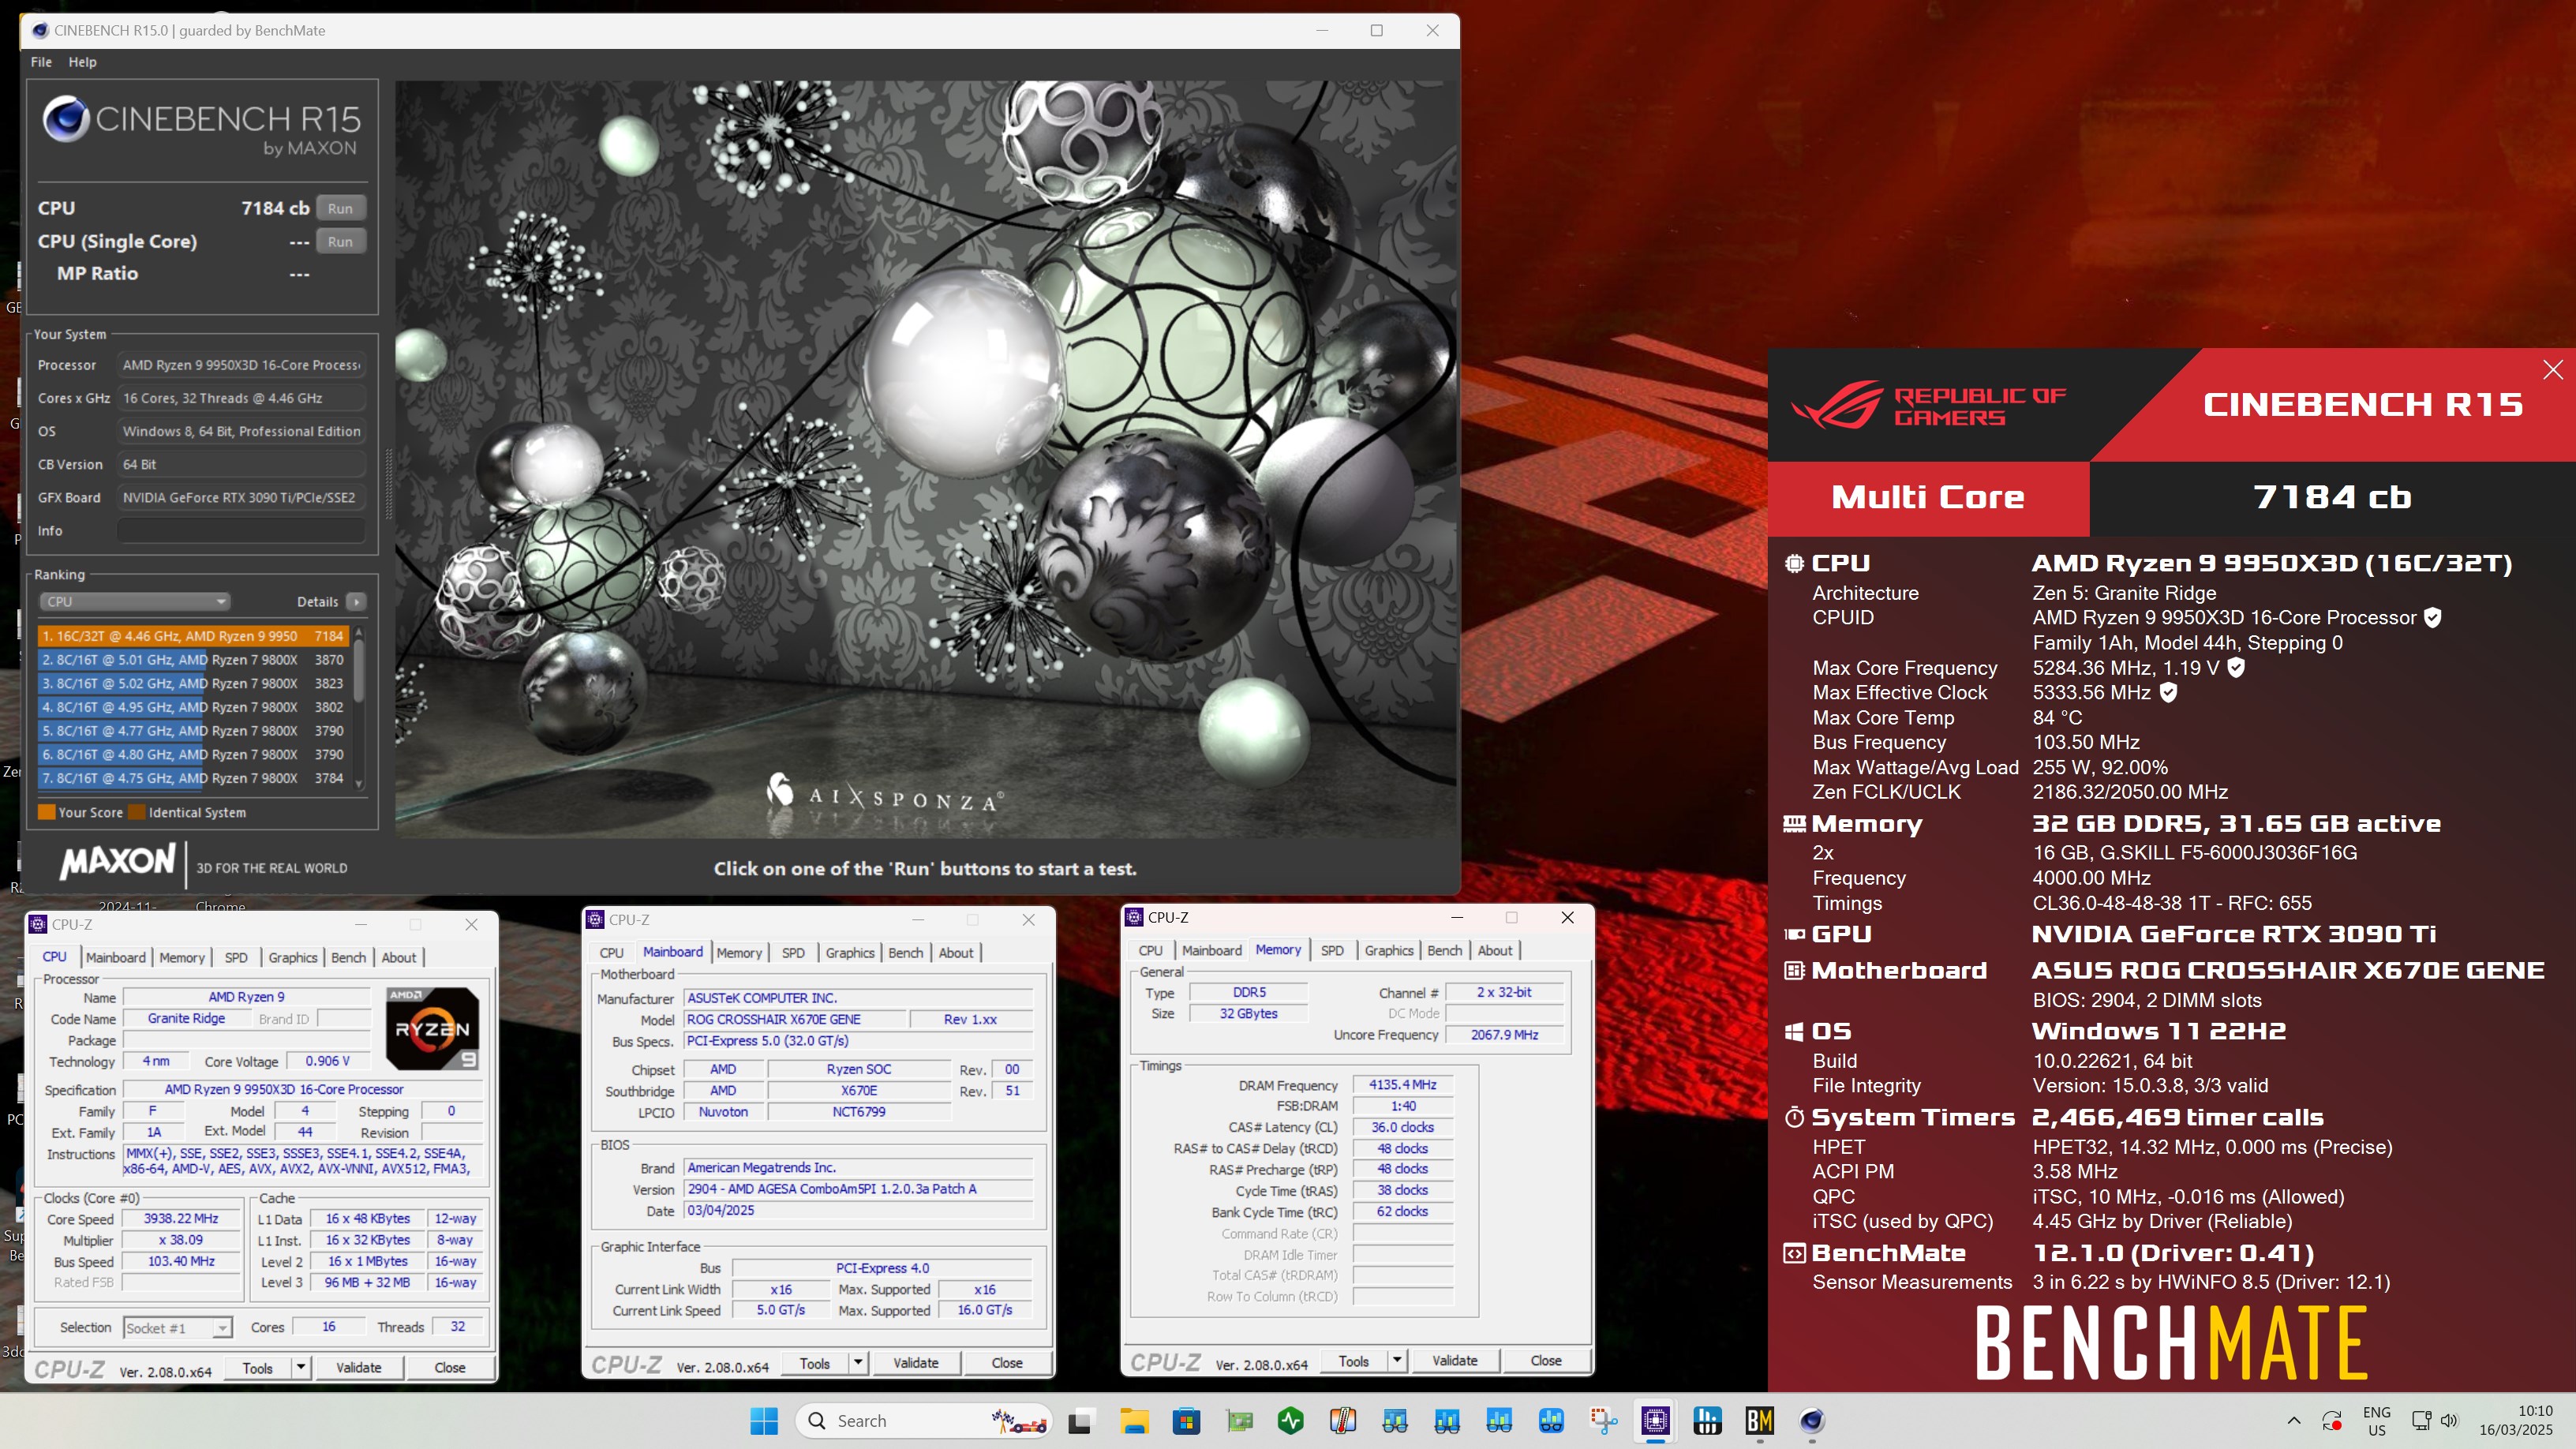Open File Explorer from the taskbar
The width and height of the screenshot is (2576, 1449).
pyautogui.click(x=1133, y=1420)
